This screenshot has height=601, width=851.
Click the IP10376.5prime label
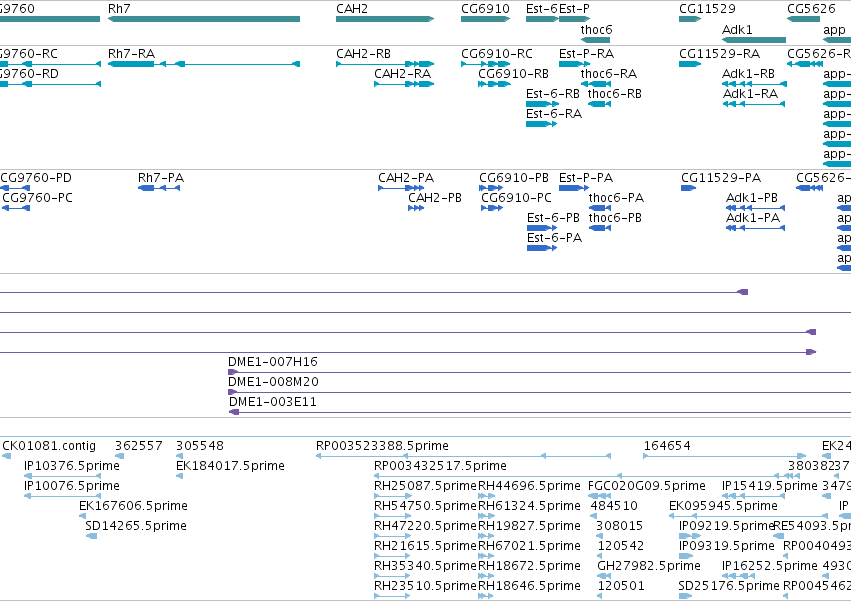click(72, 466)
